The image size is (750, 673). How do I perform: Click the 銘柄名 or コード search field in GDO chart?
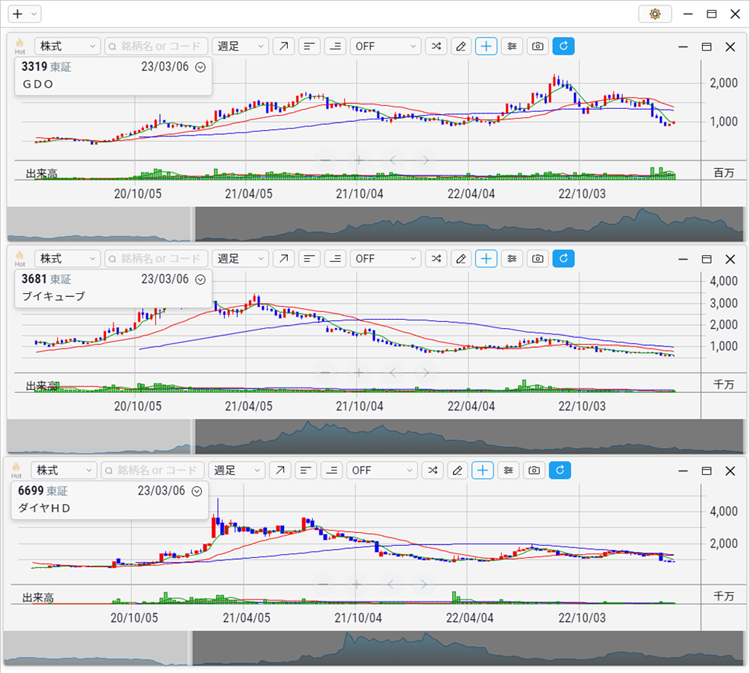[x=155, y=46]
